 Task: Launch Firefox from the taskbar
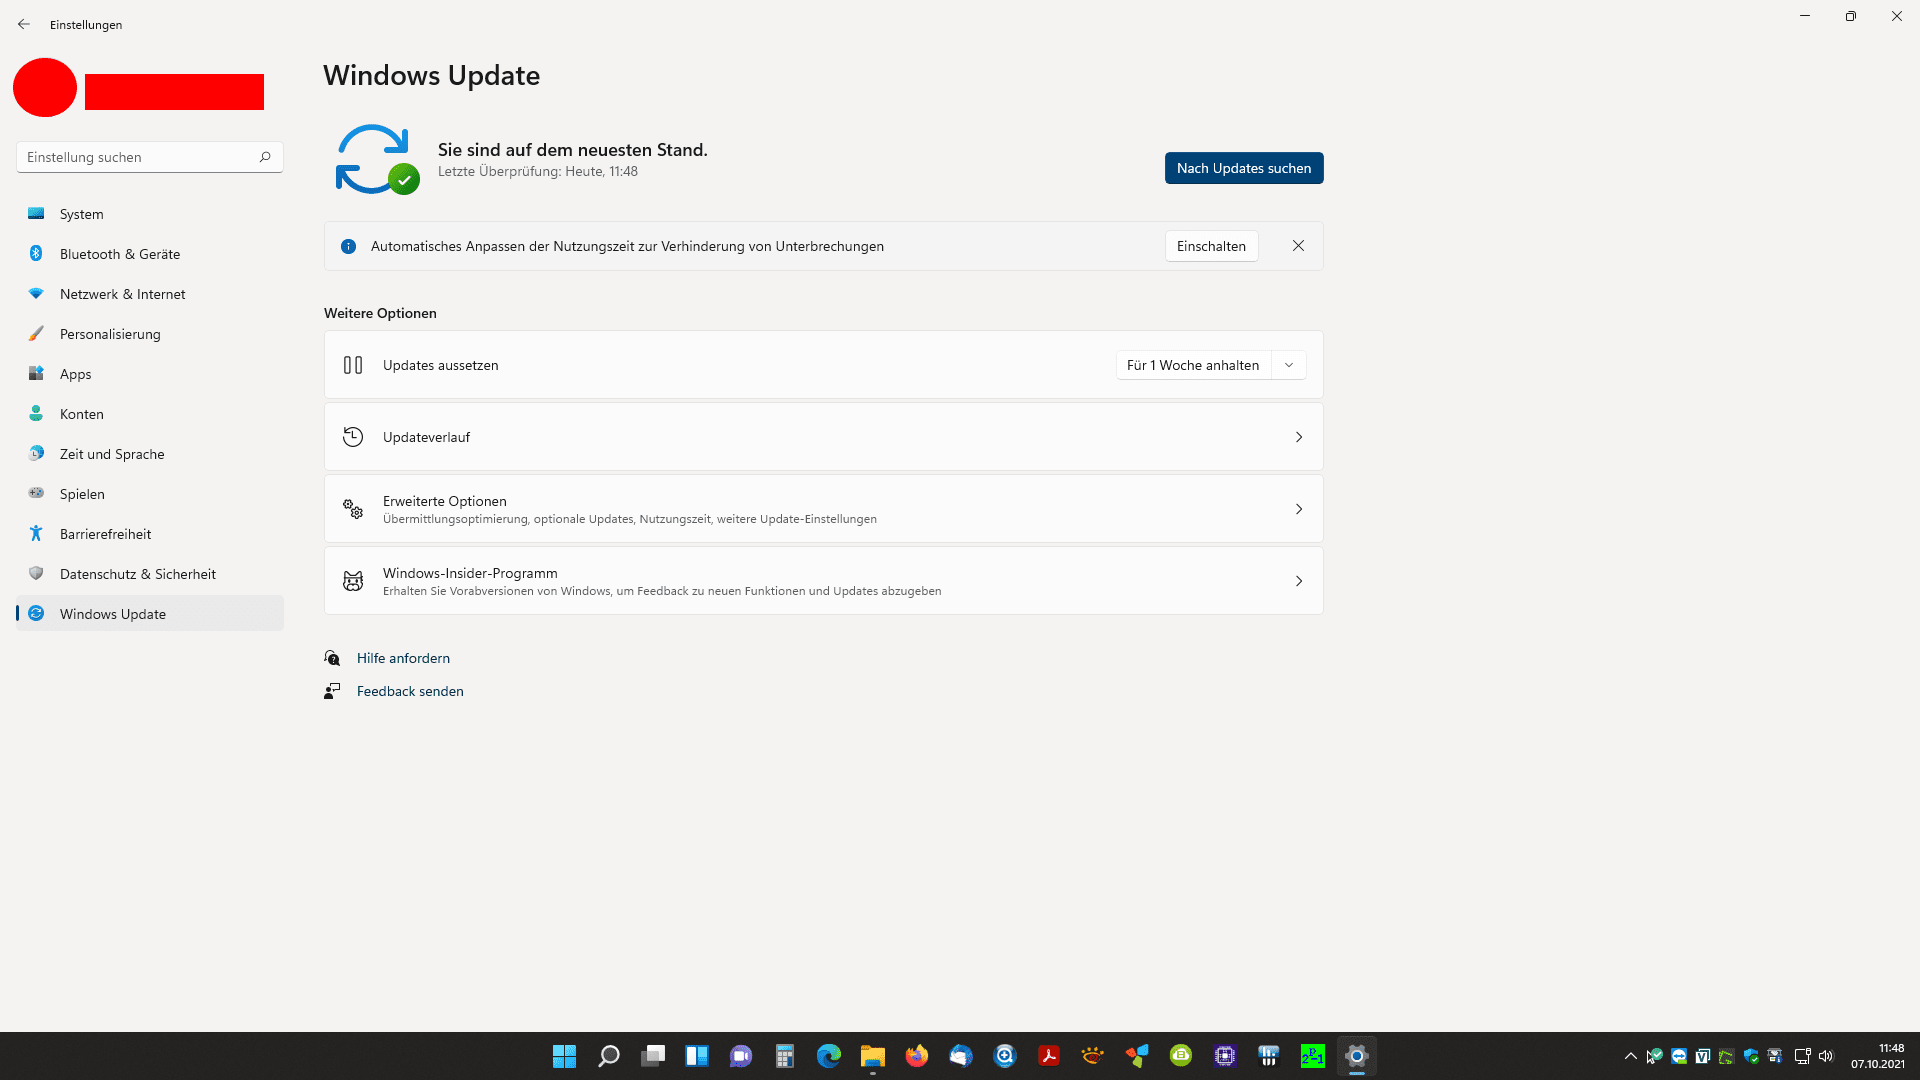click(917, 1056)
